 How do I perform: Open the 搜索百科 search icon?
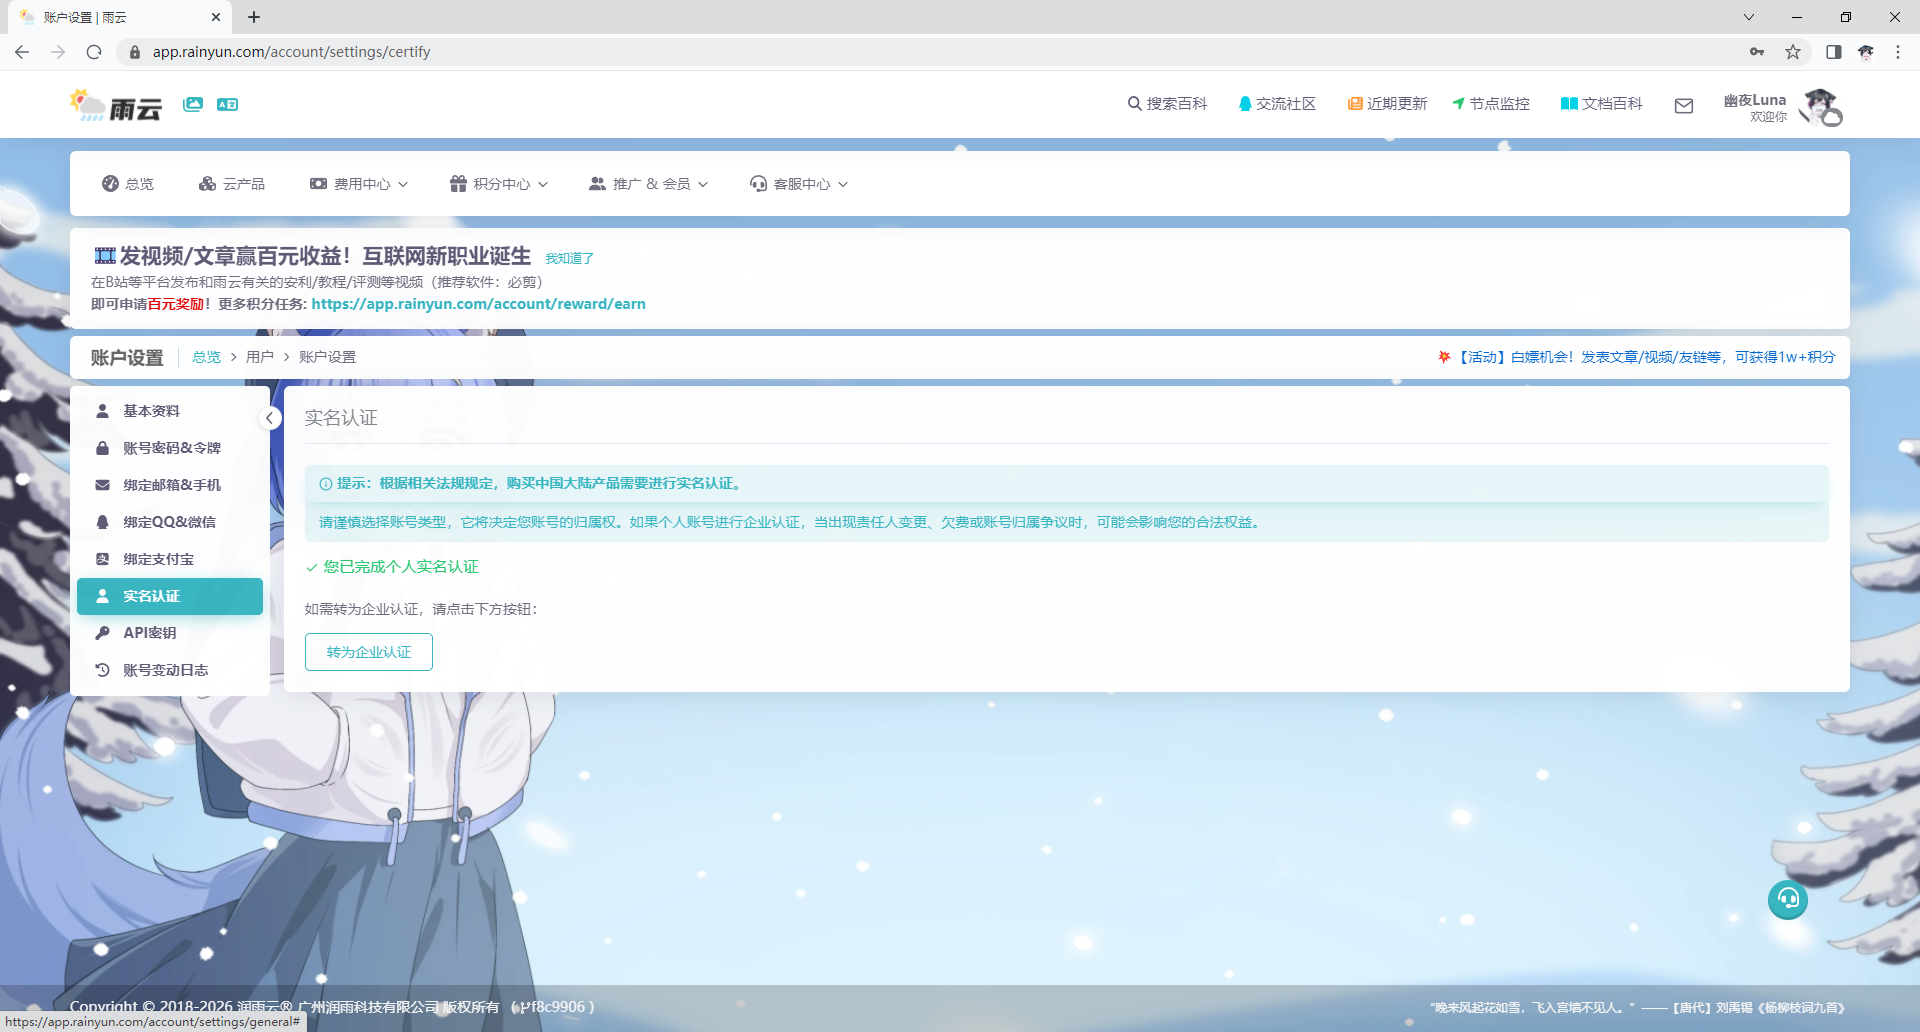click(x=1168, y=103)
